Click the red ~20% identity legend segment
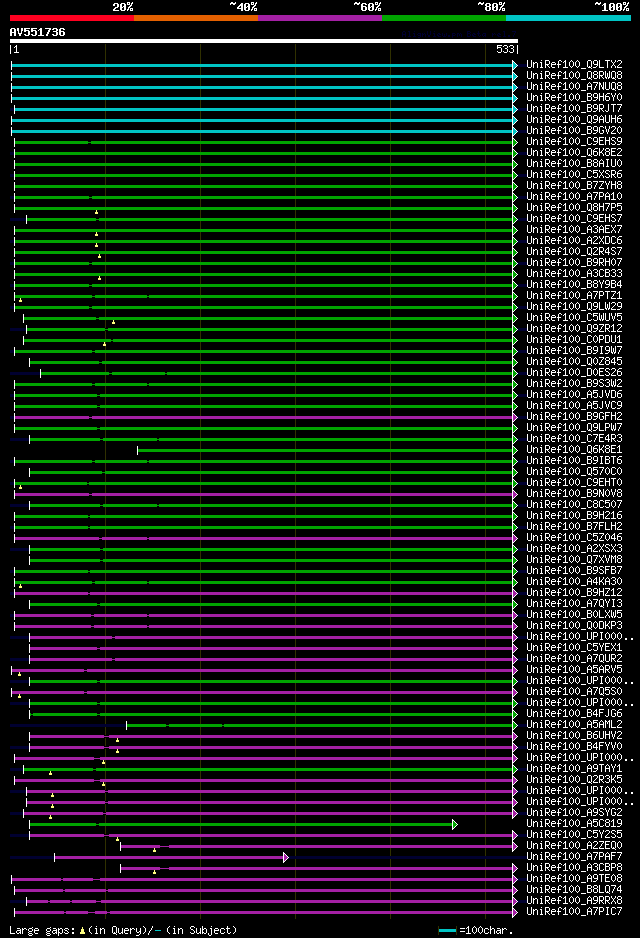The height and width of the screenshot is (938, 640). click(x=72, y=18)
